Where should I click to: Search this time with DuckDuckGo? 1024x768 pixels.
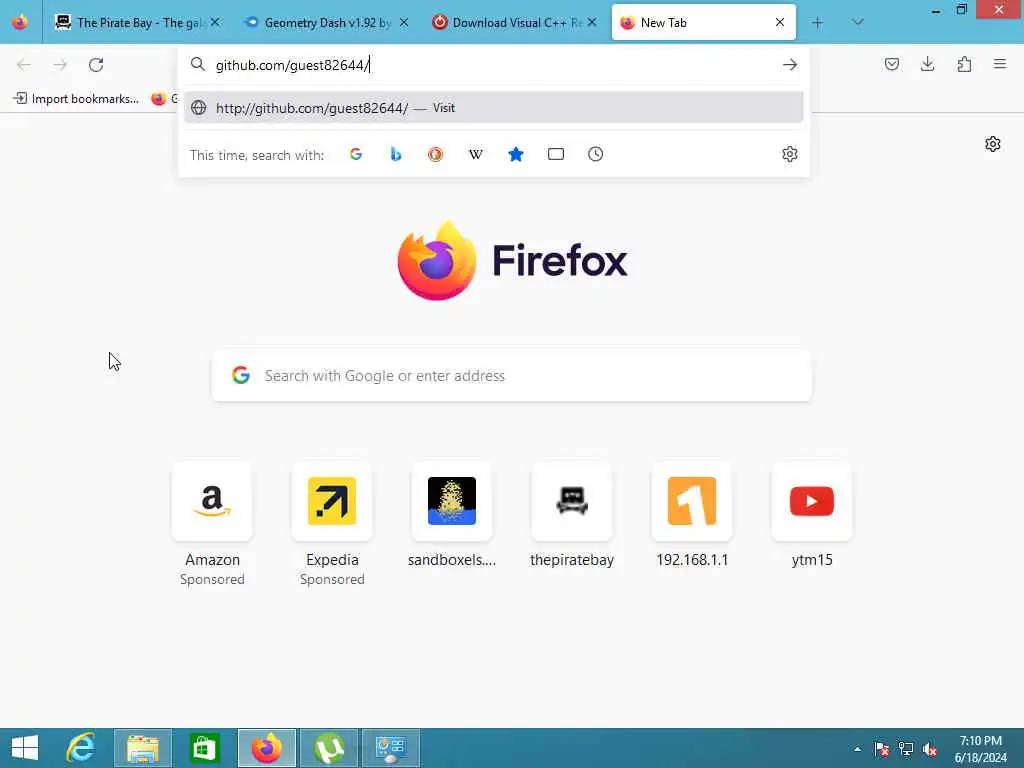click(x=436, y=154)
